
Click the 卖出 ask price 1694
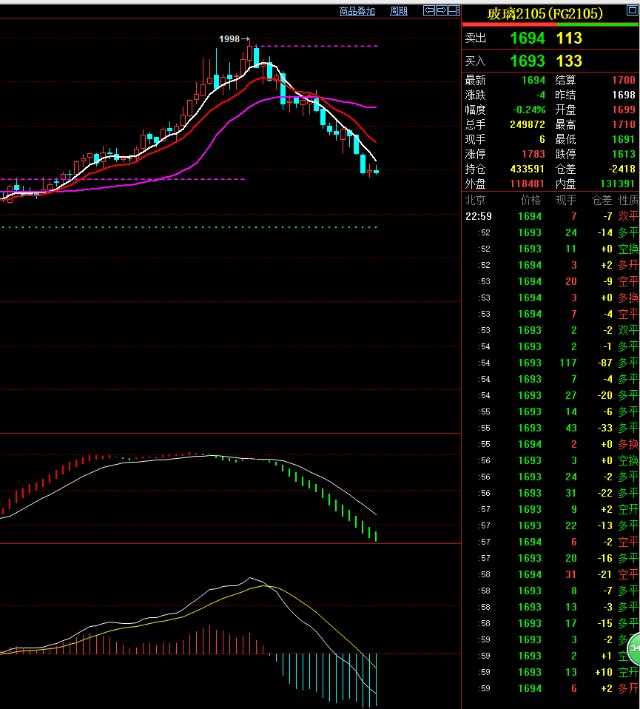pyautogui.click(x=526, y=38)
